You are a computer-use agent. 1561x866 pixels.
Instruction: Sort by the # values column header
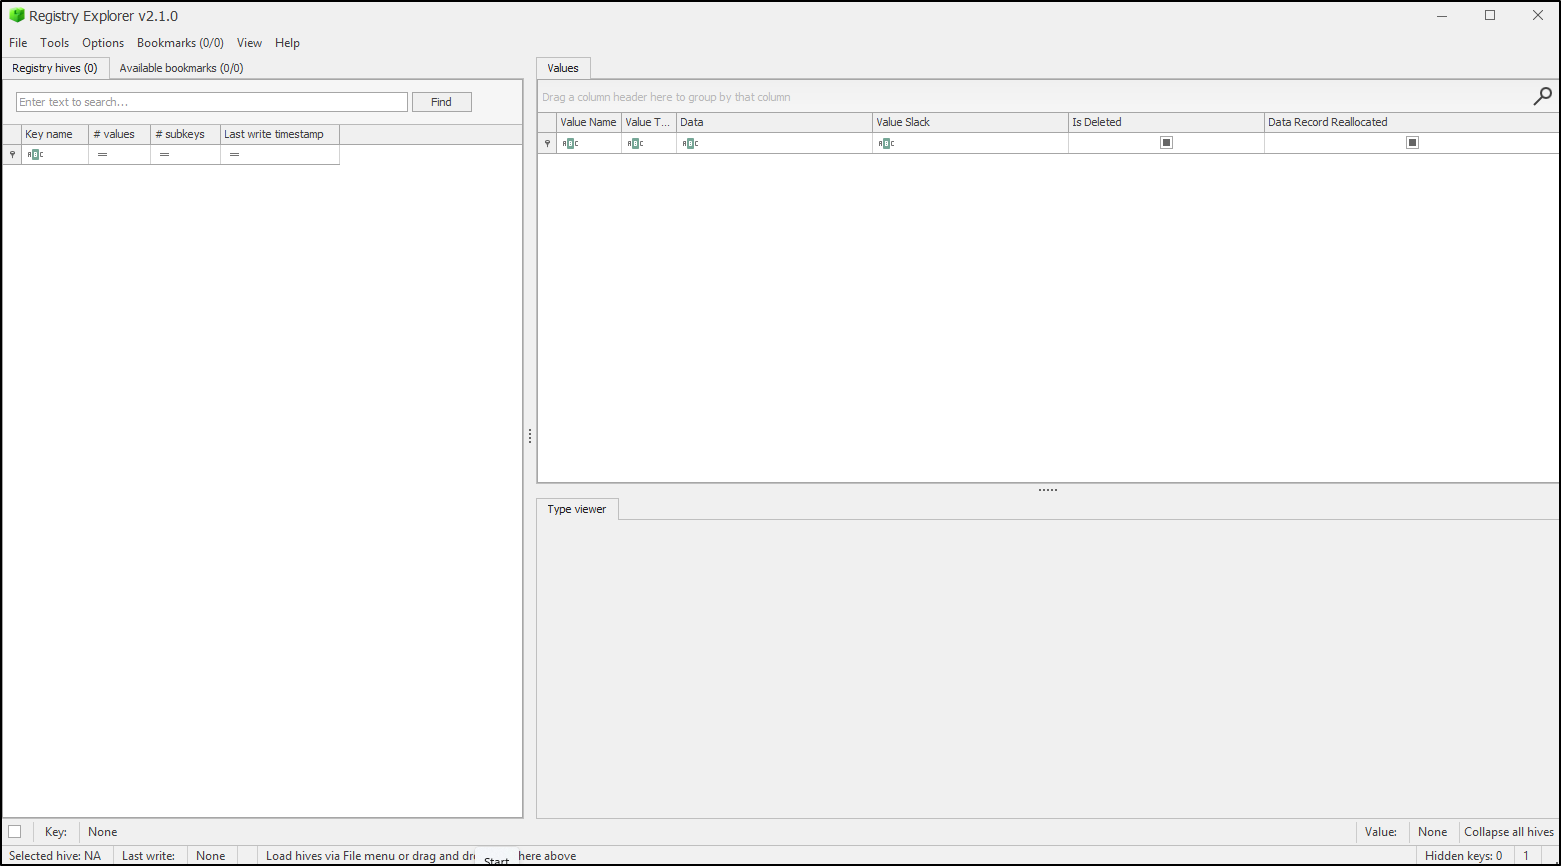pos(119,134)
